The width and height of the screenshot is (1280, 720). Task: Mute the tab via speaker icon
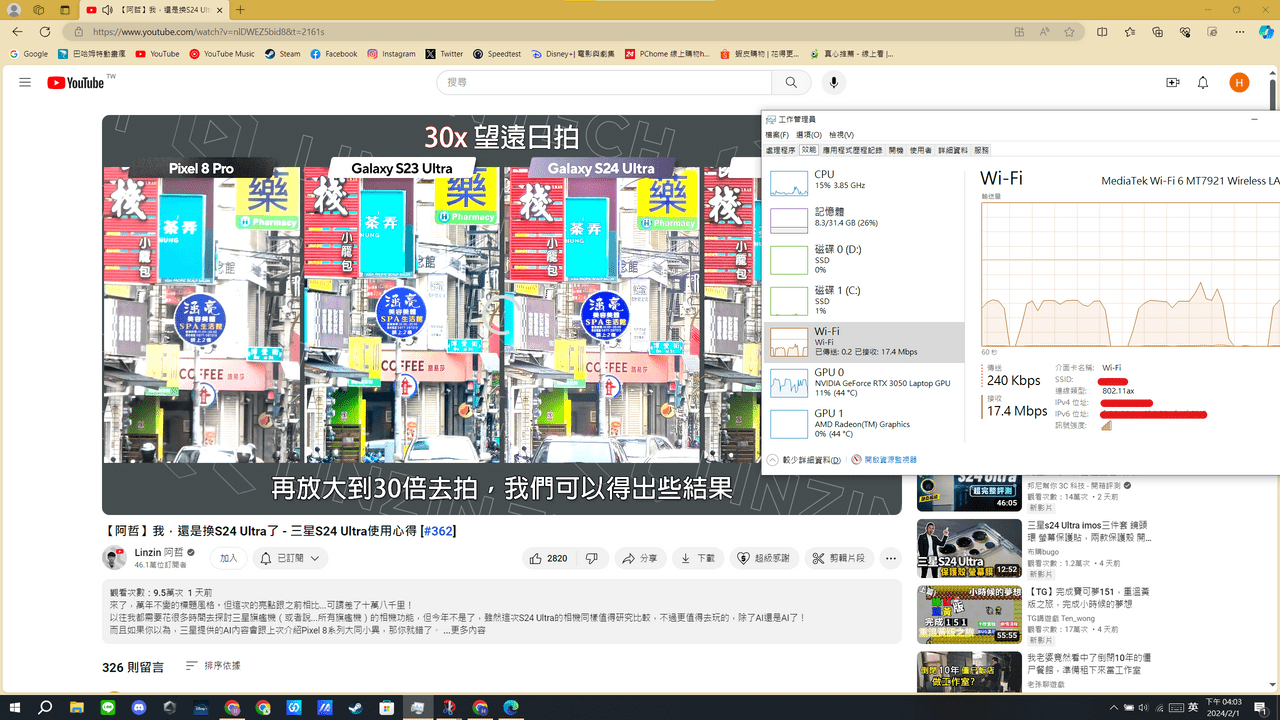point(107,10)
